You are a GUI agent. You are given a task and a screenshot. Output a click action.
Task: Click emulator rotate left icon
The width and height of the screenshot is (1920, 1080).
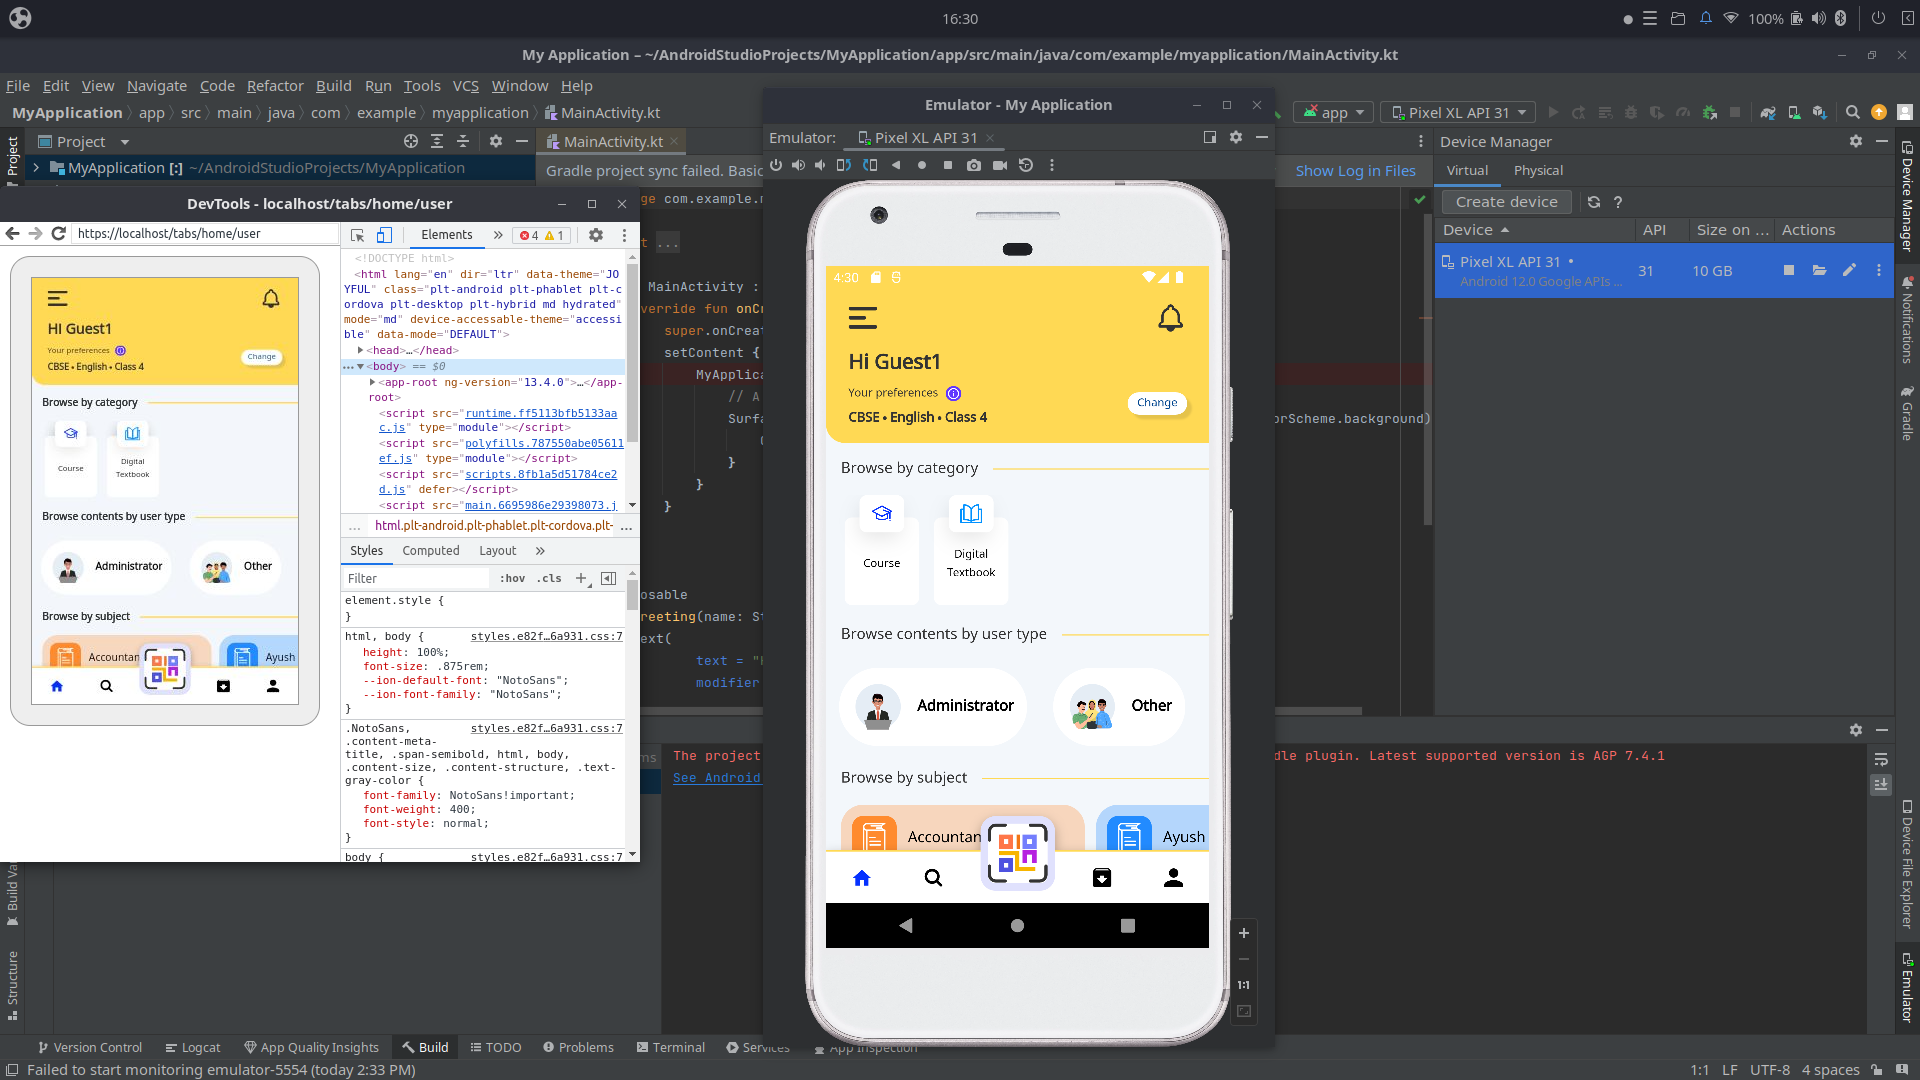pyautogui.click(x=844, y=165)
